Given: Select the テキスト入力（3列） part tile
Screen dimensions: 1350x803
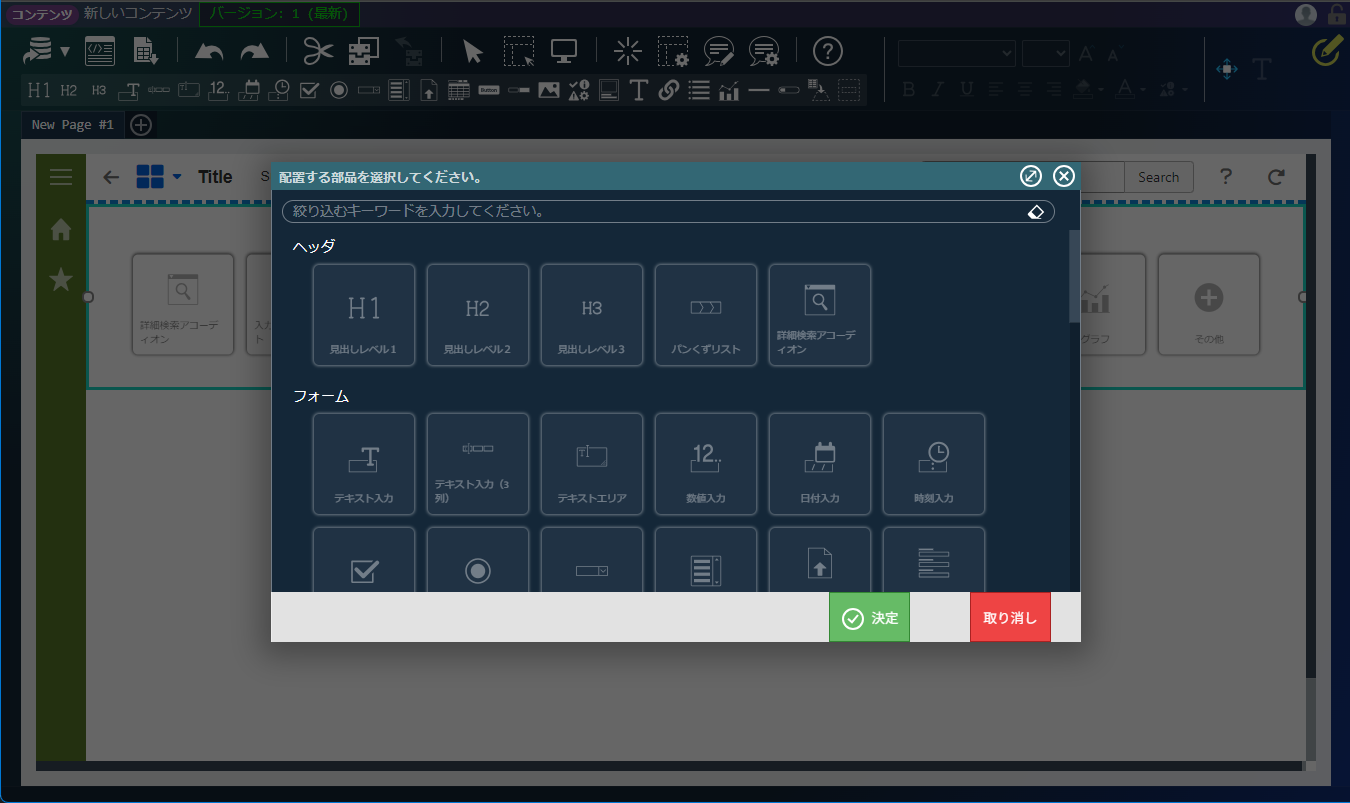Looking at the screenshot, I should coord(478,464).
